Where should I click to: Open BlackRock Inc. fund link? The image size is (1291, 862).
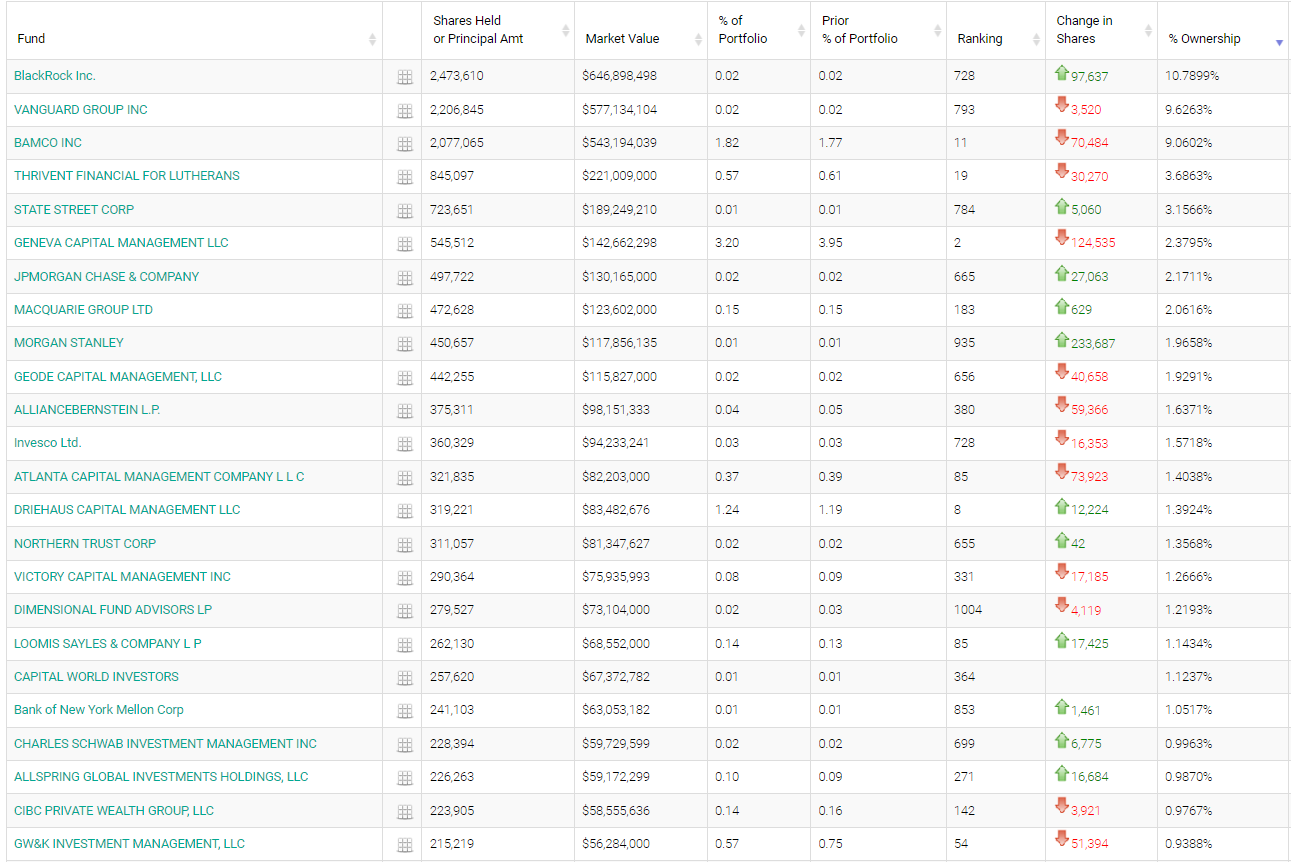[55, 76]
